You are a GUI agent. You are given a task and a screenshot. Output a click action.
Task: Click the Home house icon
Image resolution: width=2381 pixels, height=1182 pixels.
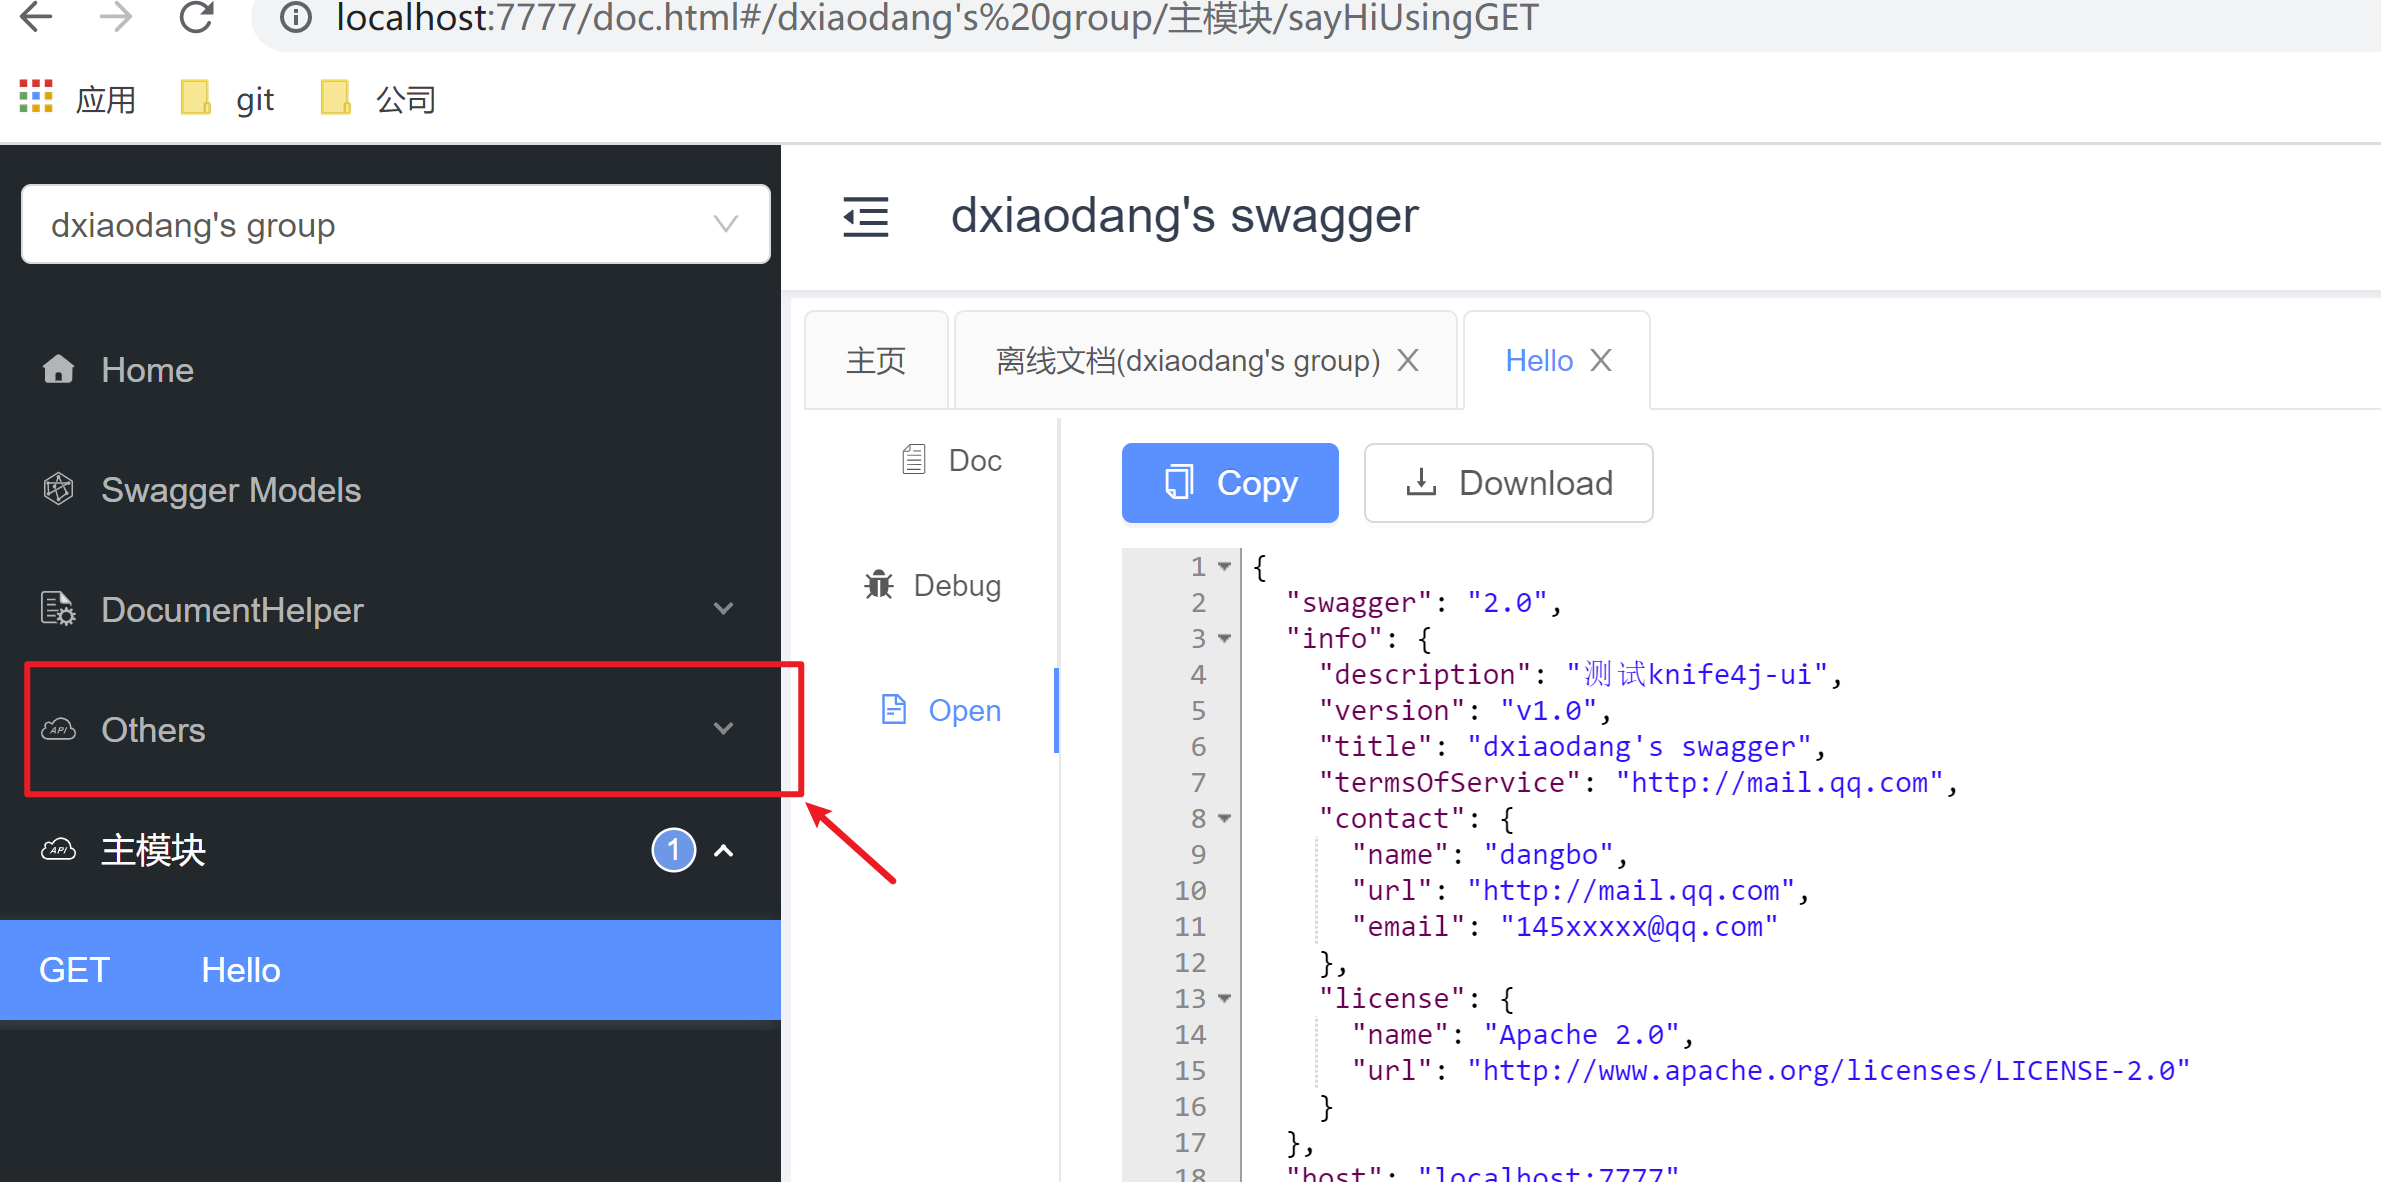tap(59, 369)
